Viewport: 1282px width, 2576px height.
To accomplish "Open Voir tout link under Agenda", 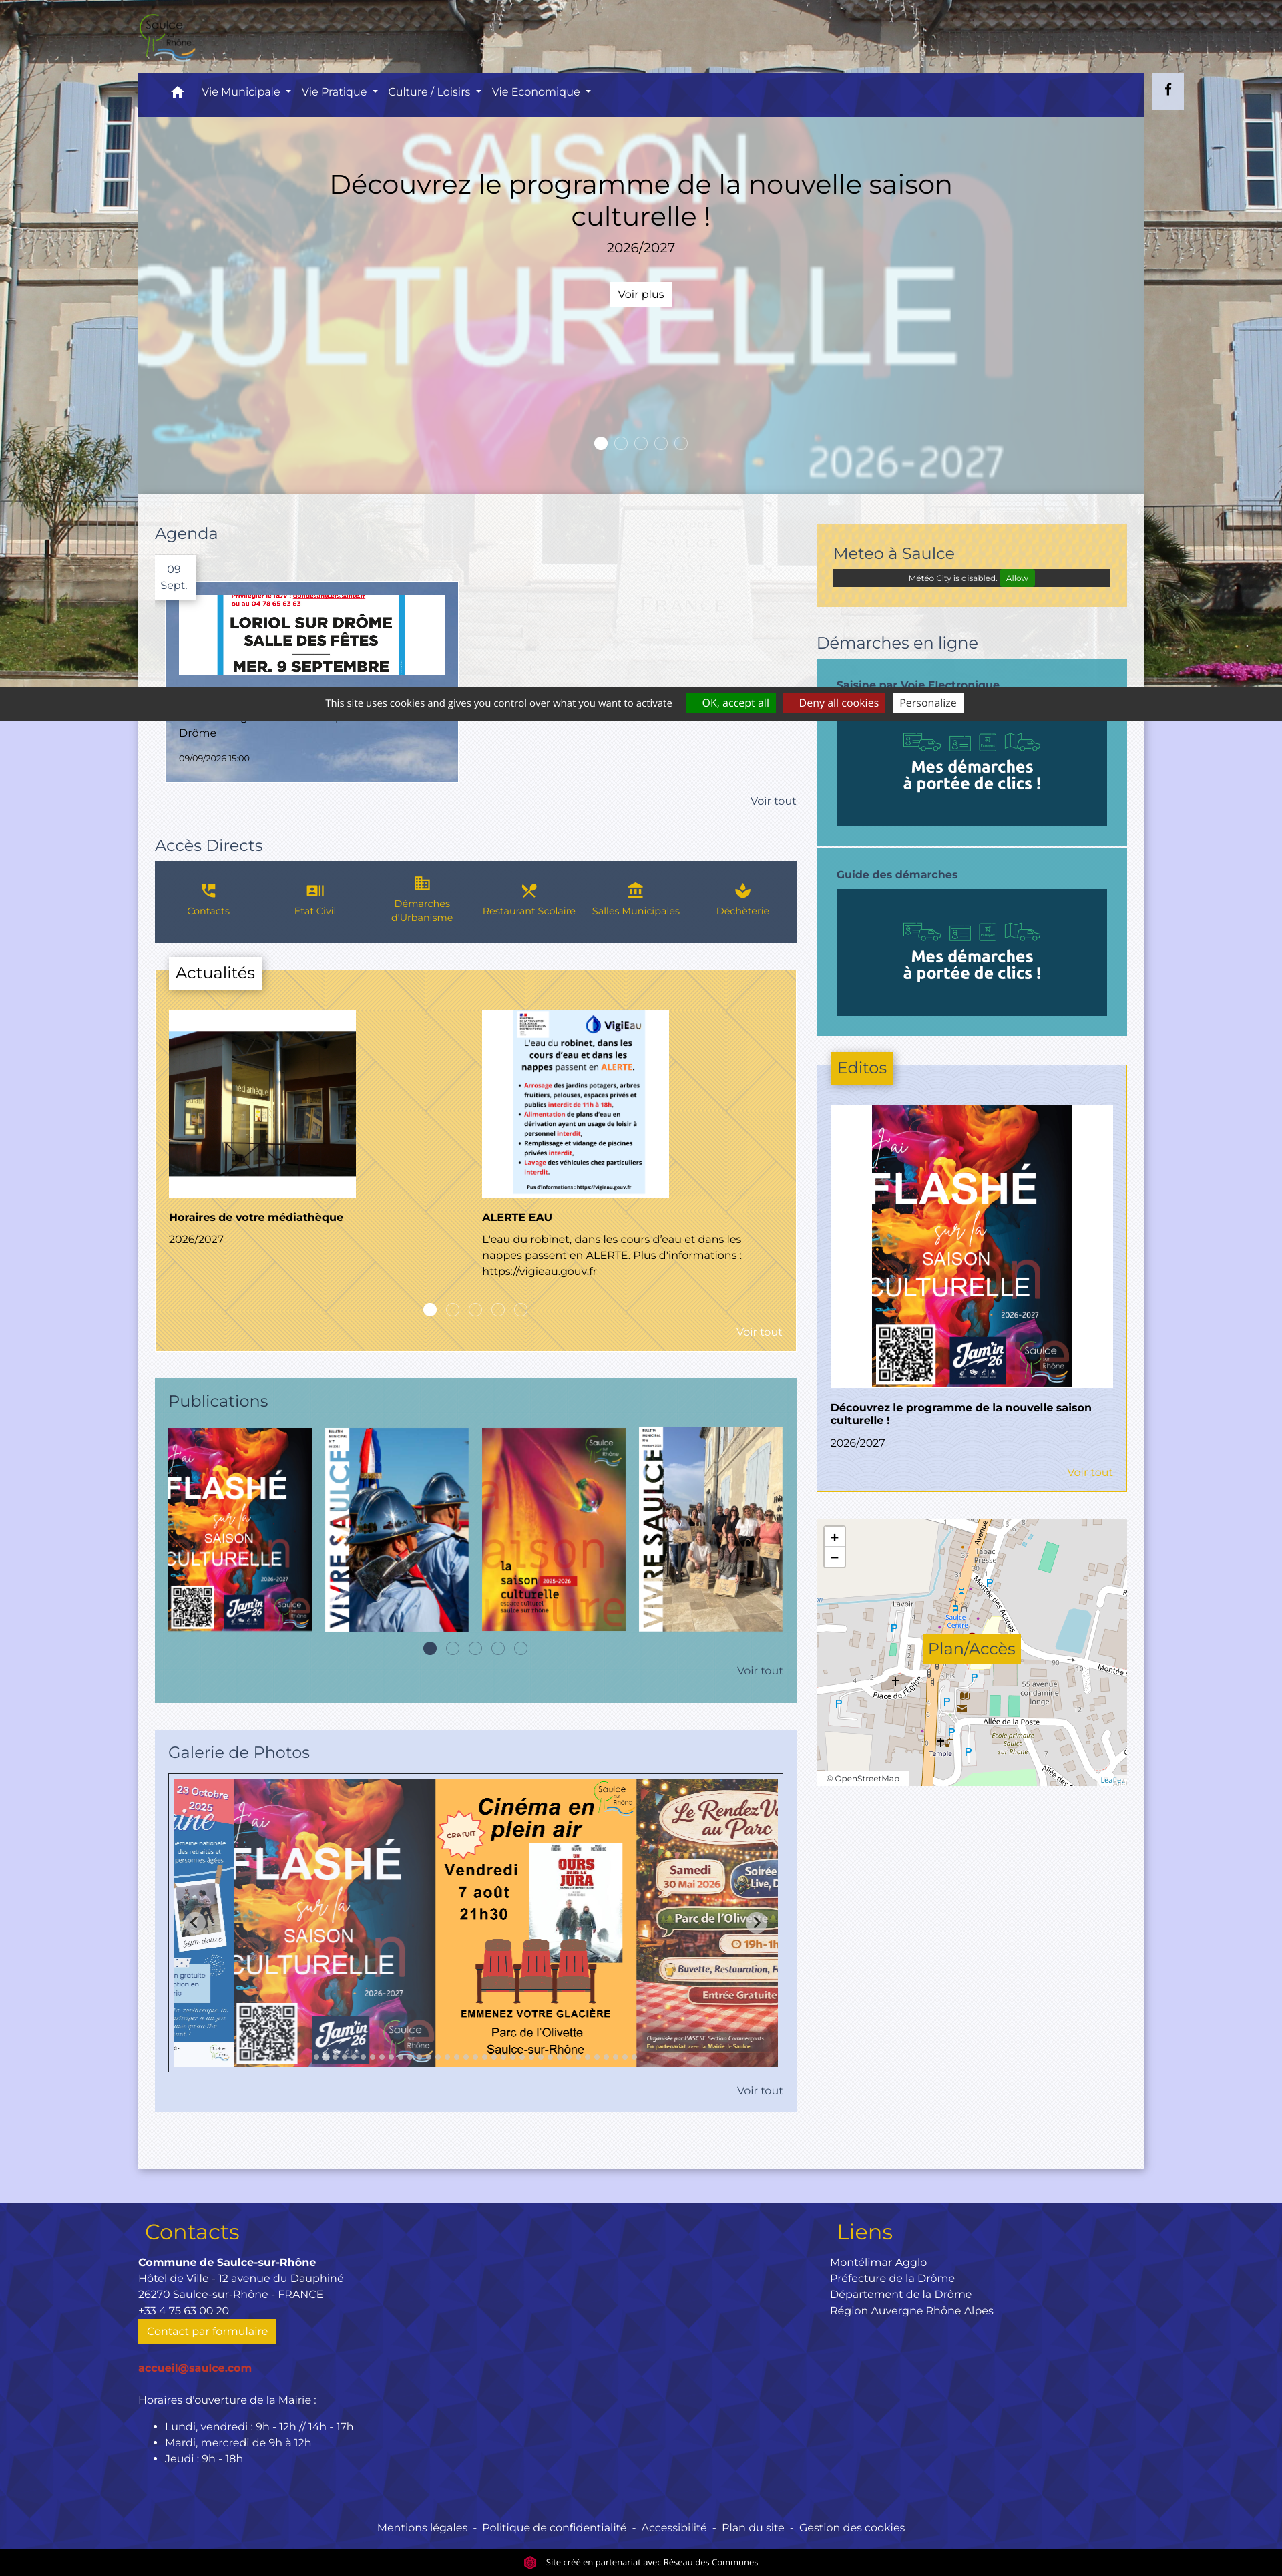I will click(x=773, y=801).
